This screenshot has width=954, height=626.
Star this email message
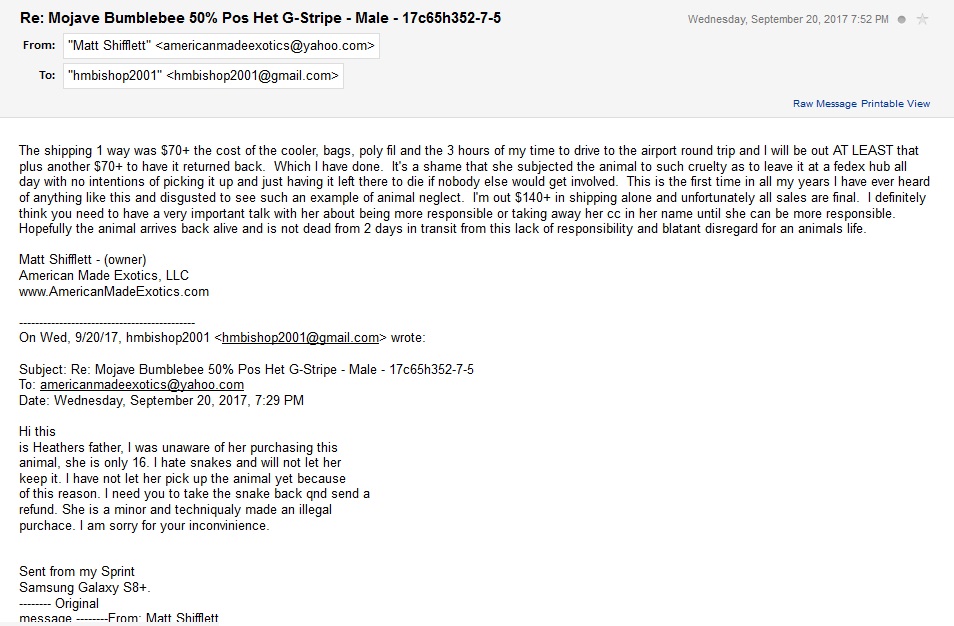click(922, 19)
